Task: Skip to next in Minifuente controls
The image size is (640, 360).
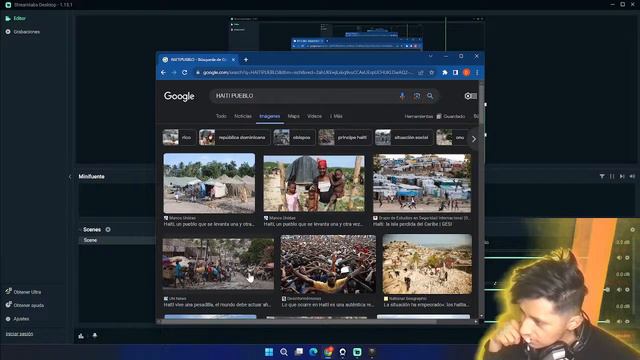Action: (622, 176)
